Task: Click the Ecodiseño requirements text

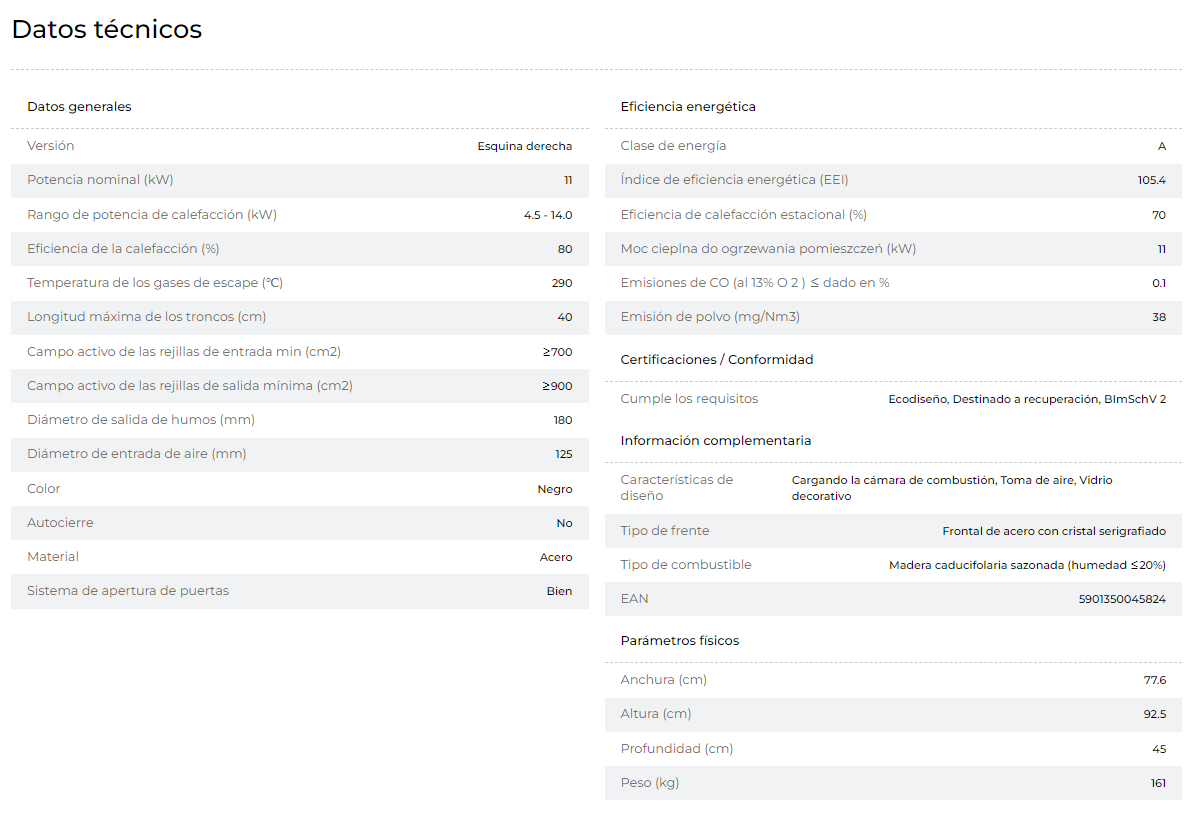Action: pos(1027,399)
